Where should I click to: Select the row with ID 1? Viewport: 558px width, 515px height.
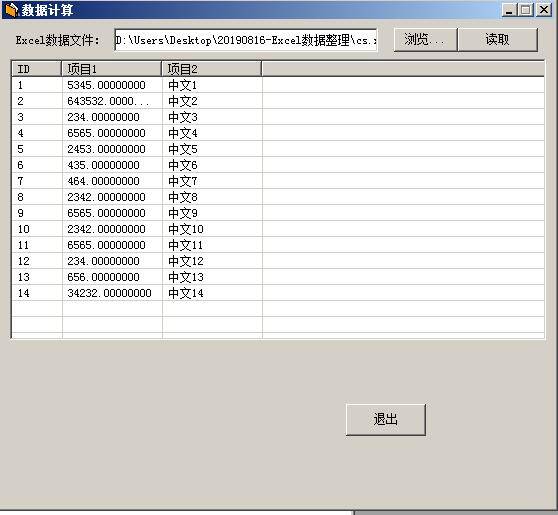pyautogui.click(x=278, y=85)
